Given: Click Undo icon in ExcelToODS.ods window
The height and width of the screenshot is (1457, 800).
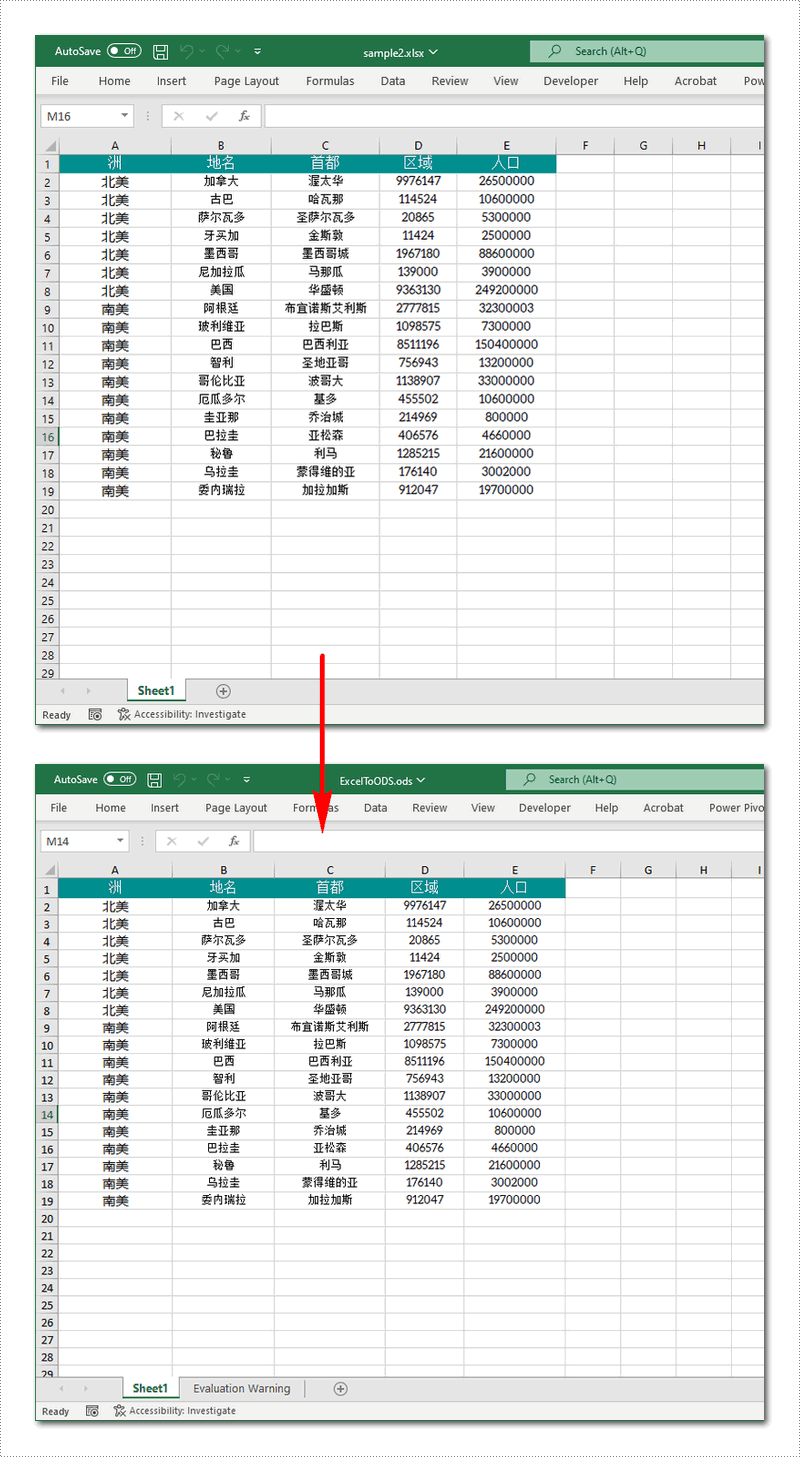Looking at the screenshot, I should point(180,779).
